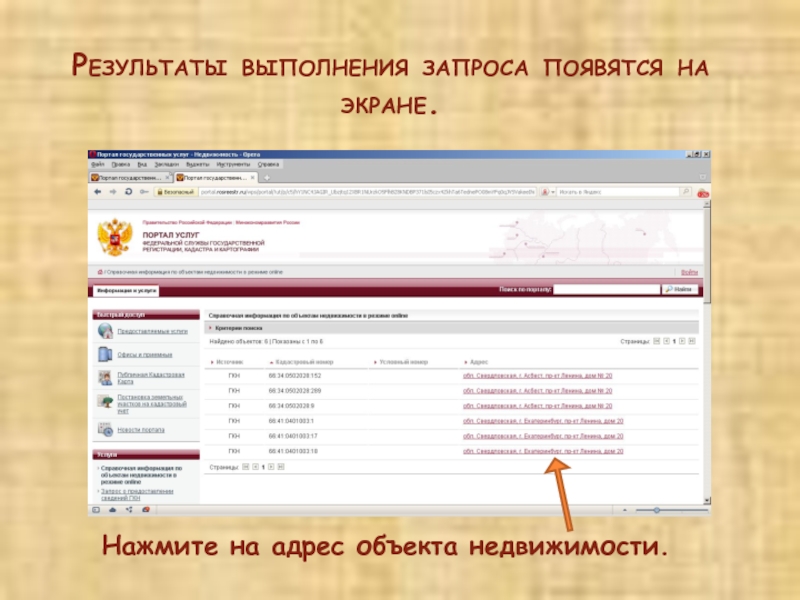Open the Правка menu
Screen dimensions: 800x600
pyautogui.click(x=121, y=164)
